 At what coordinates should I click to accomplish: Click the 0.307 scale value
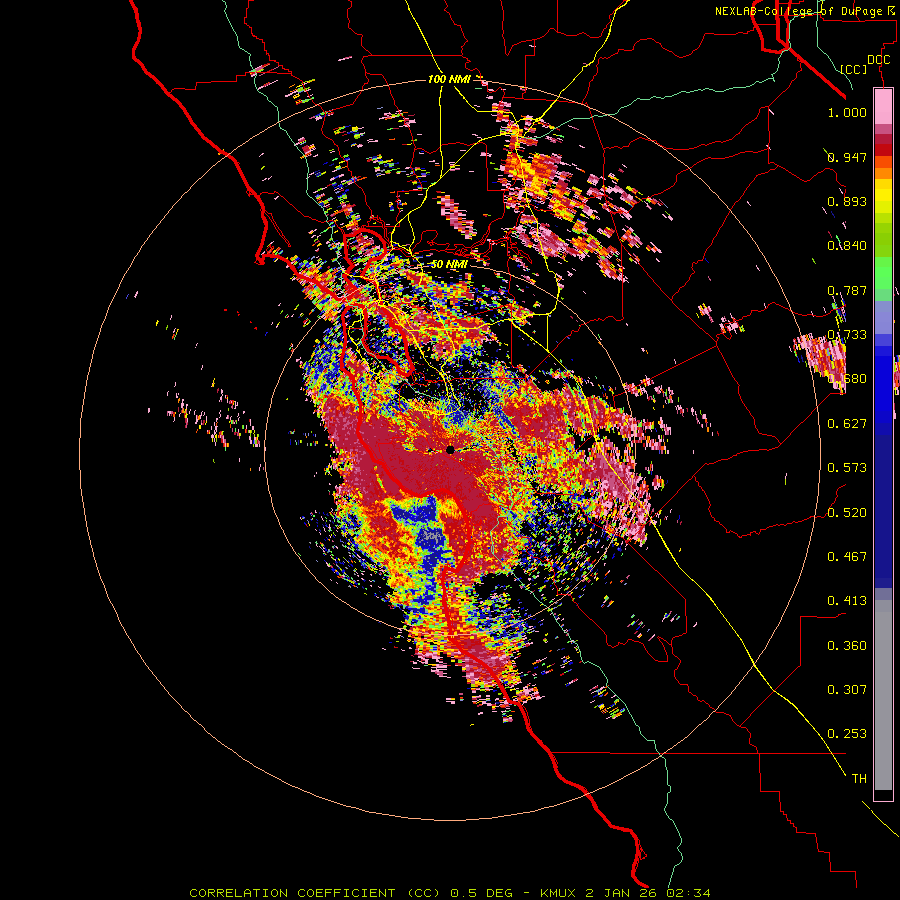[x=847, y=690]
